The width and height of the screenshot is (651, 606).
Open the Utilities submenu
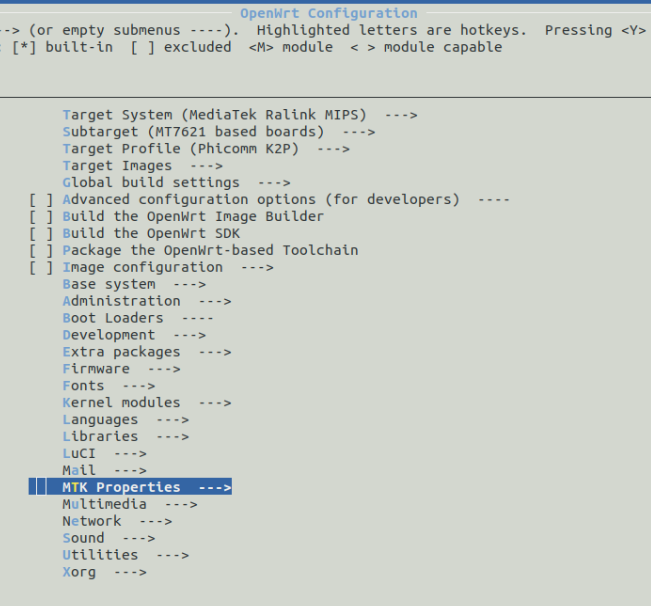[125, 555]
